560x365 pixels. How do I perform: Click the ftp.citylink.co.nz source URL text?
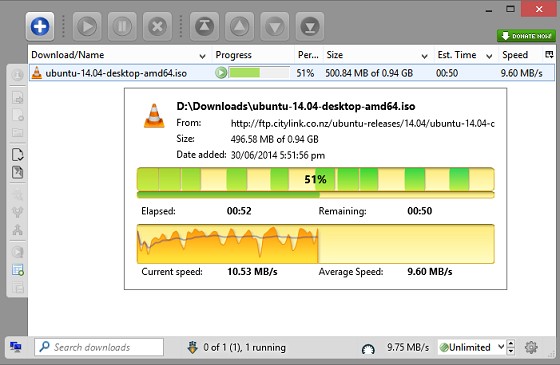(x=362, y=124)
